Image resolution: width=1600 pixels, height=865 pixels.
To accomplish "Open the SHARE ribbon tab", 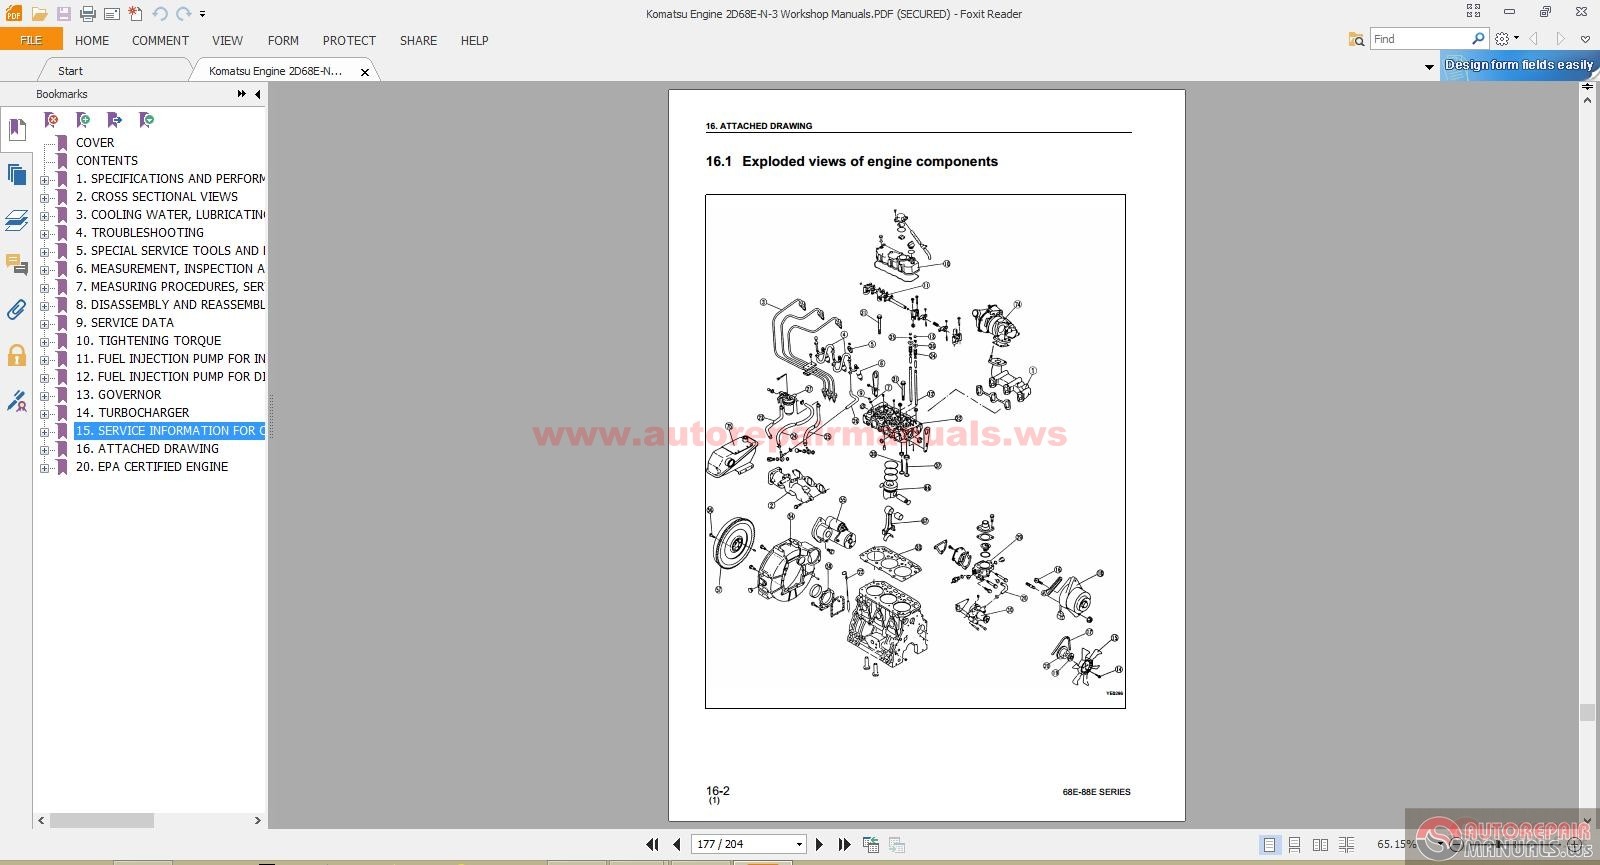I will point(418,40).
